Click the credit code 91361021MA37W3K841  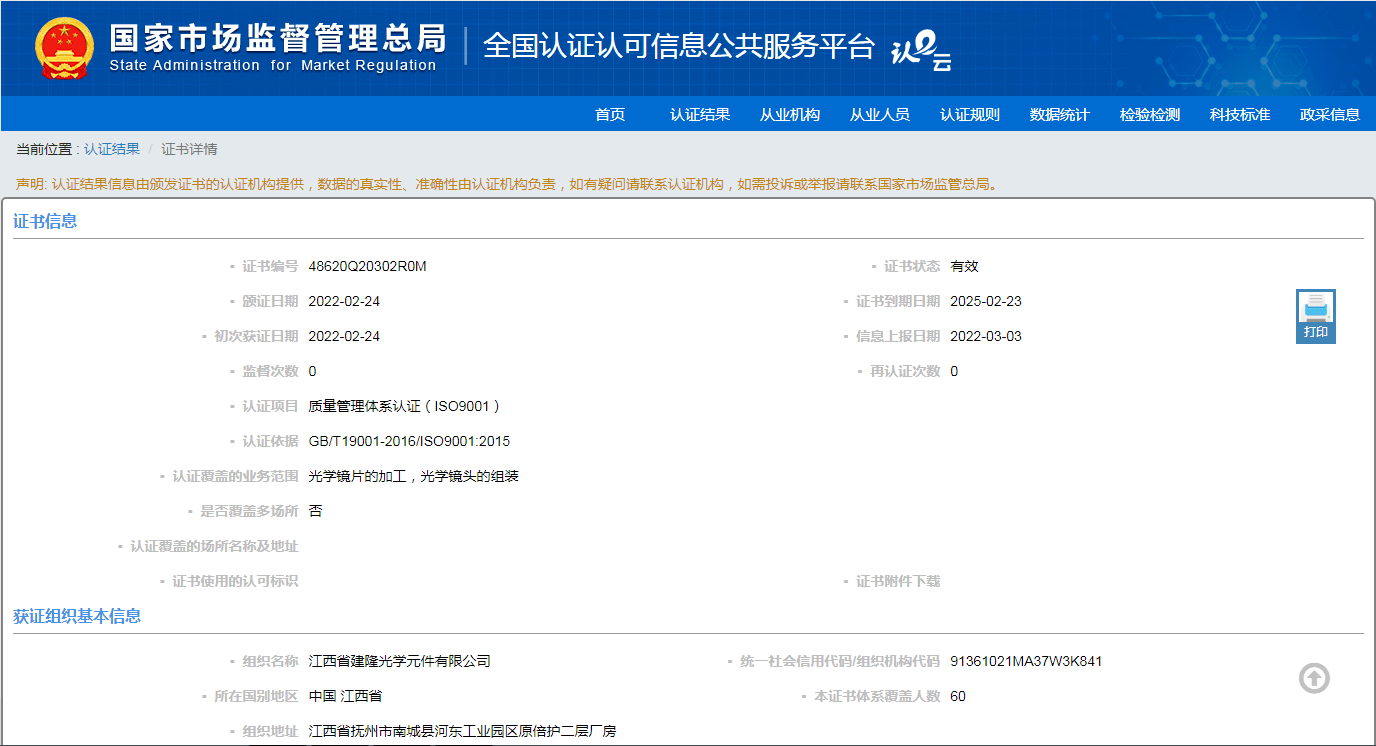coord(1026,661)
